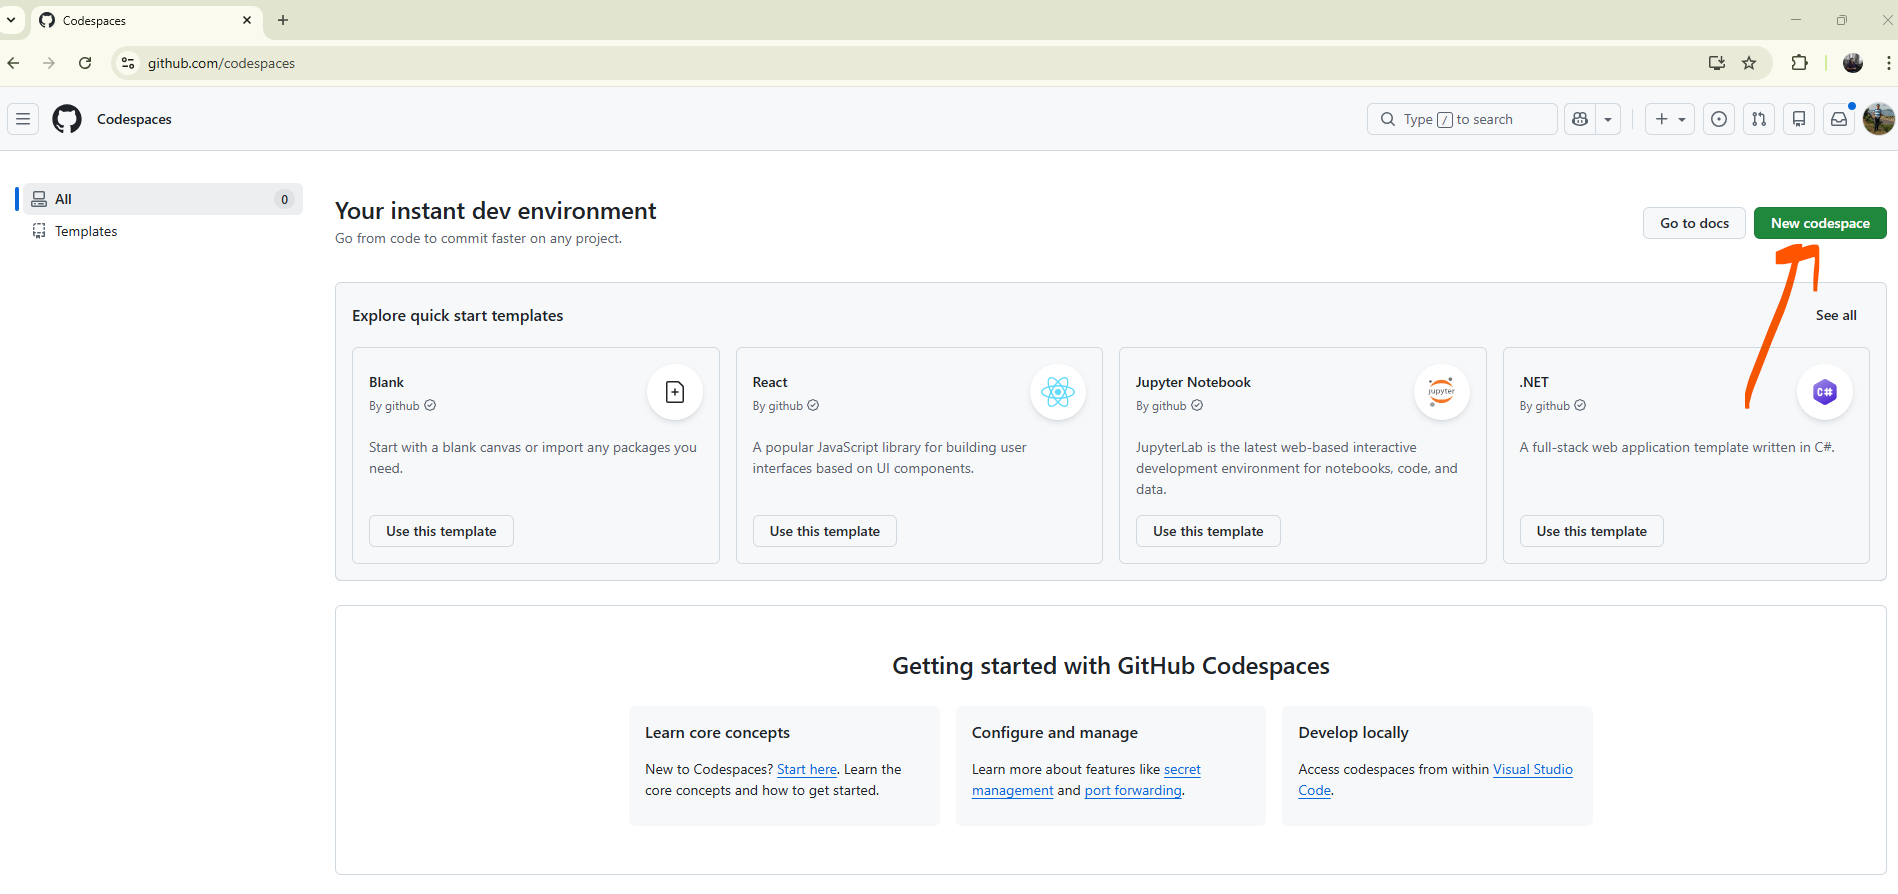Open the tab search dropdown arrow
The image size is (1898, 894).
click(x=11, y=20)
